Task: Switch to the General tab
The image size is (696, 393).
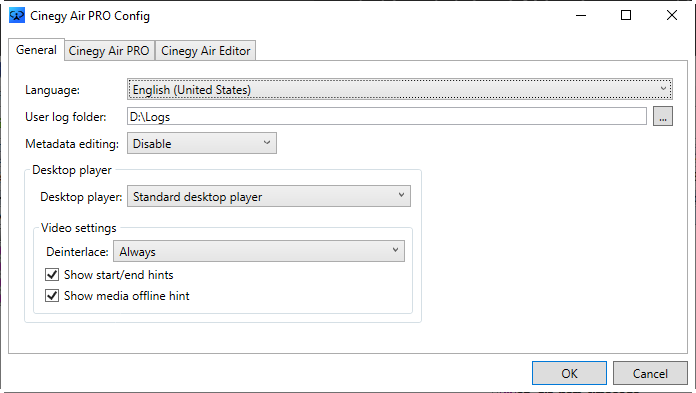Action: [x=36, y=50]
